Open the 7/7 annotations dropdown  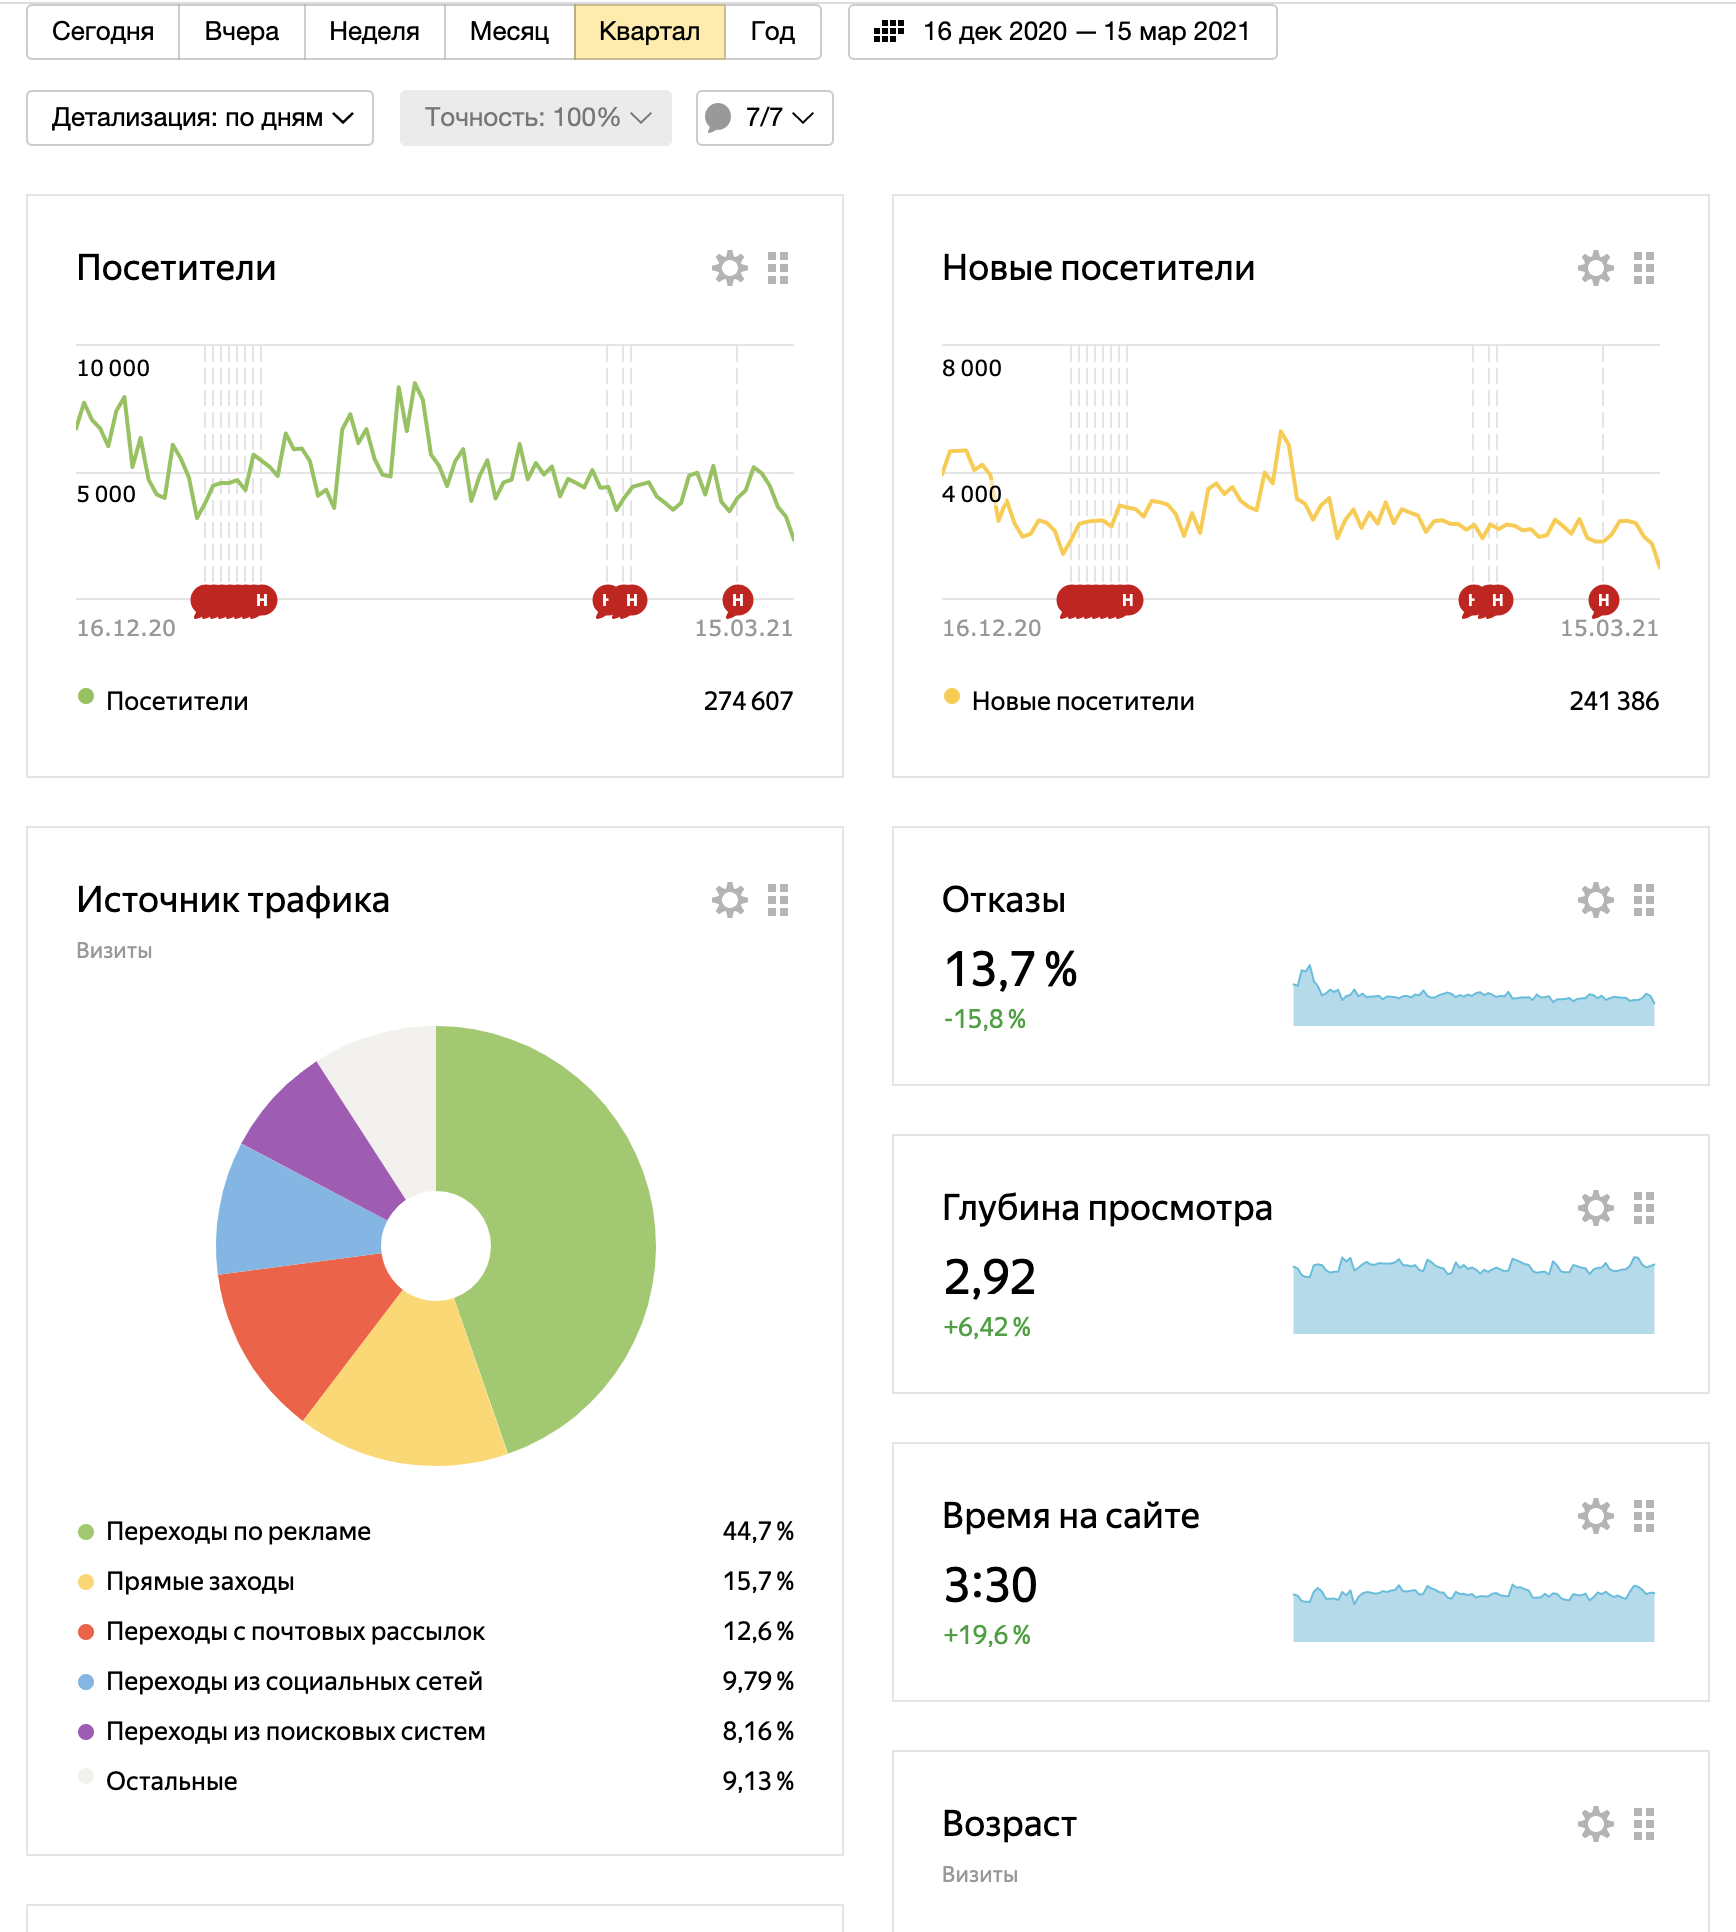click(764, 118)
